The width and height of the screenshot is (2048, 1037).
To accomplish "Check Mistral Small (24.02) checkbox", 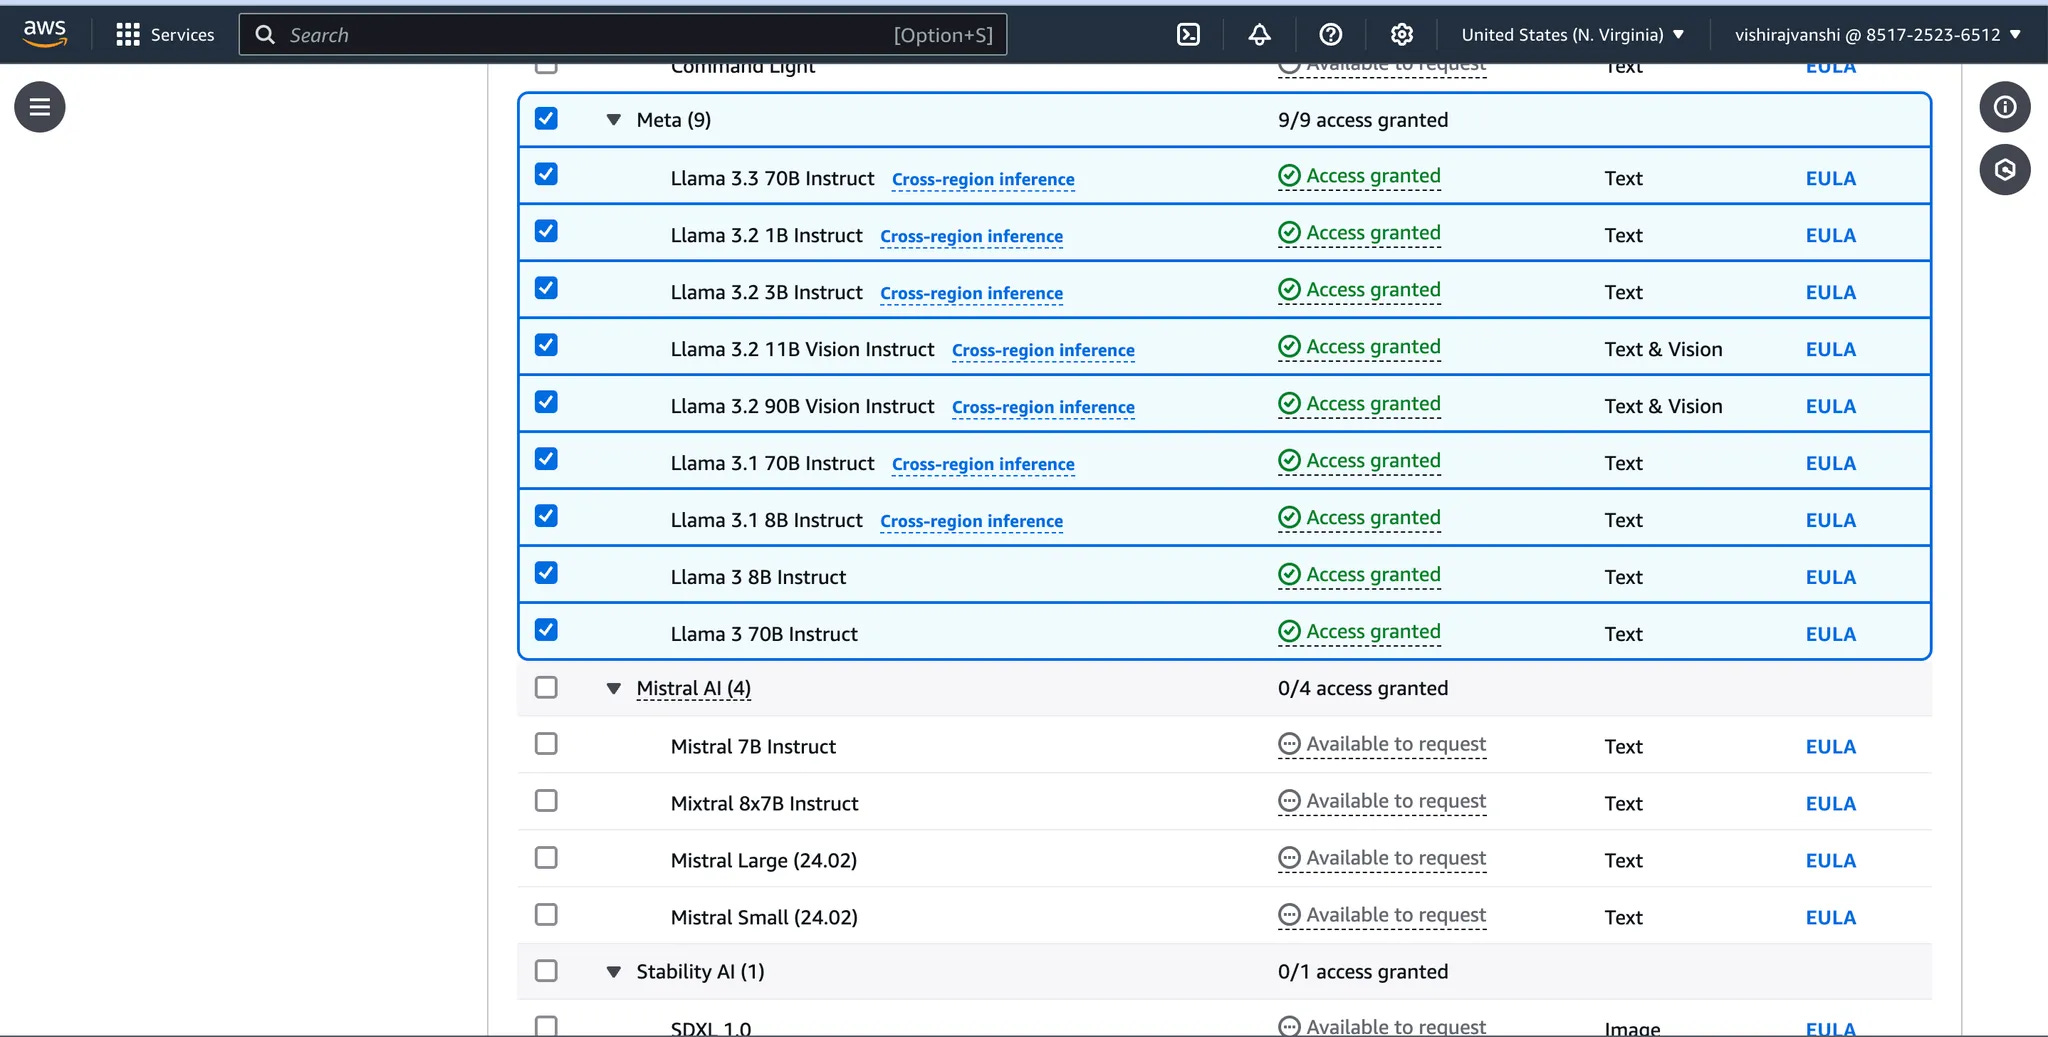I will coord(546,915).
